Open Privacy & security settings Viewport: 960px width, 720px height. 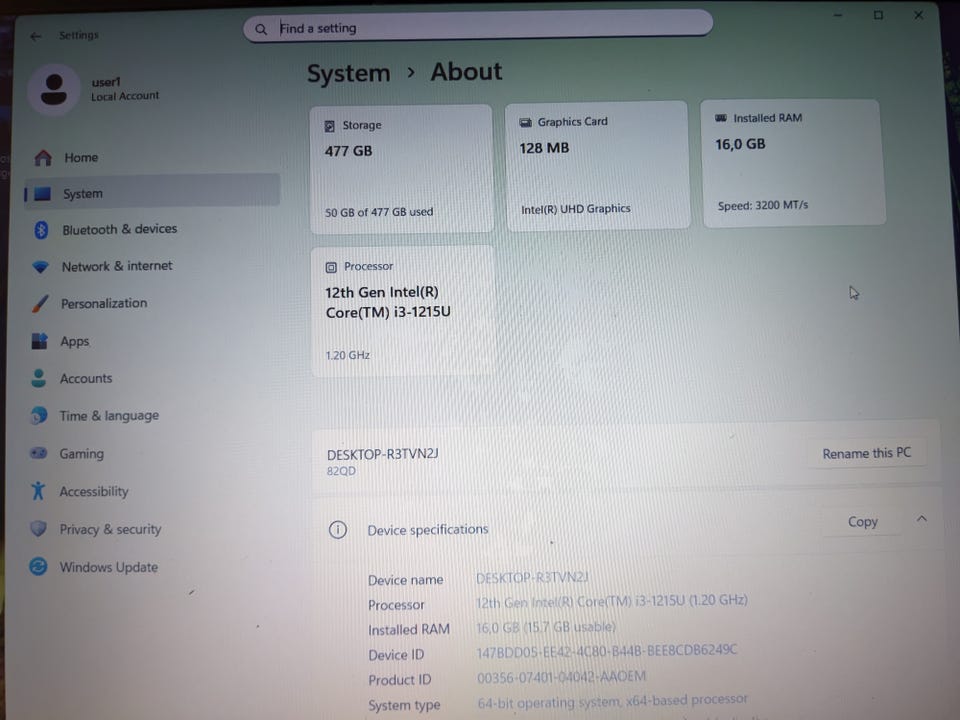click(152, 529)
